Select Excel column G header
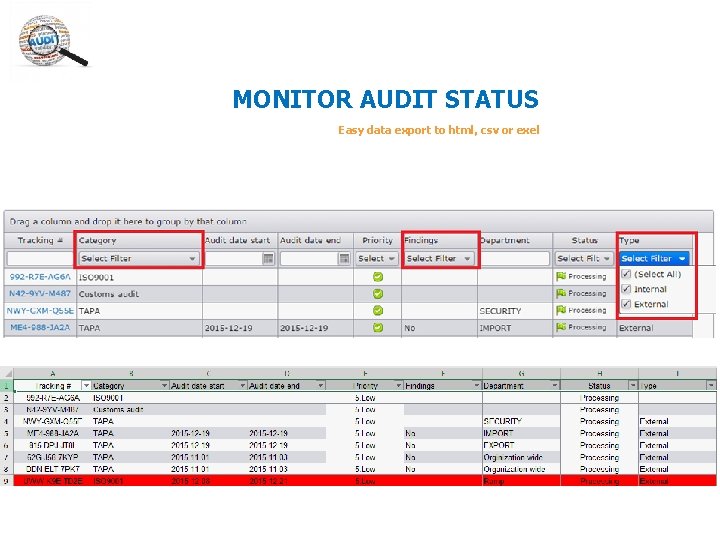This screenshot has width=720, height=540. (521, 373)
